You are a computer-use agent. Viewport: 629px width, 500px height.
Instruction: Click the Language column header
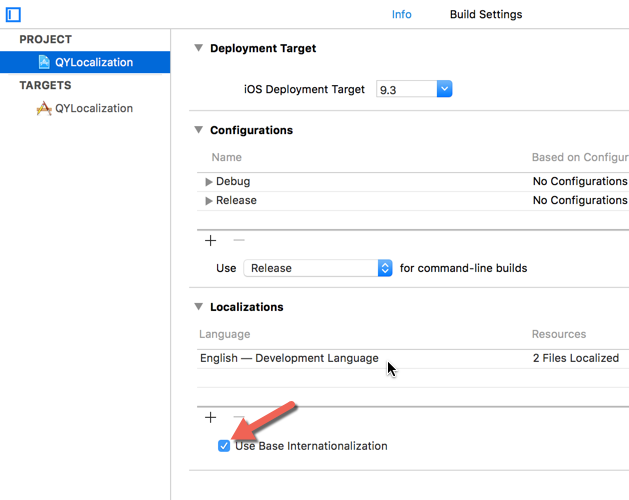[225, 334]
